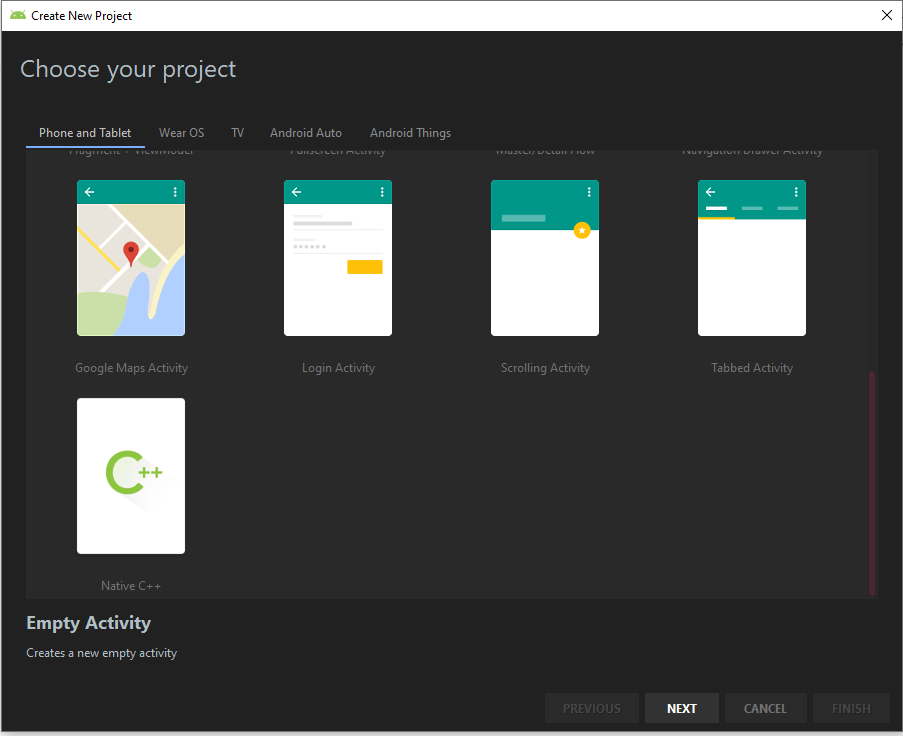Select the Native C++ project template

pyautogui.click(x=131, y=476)
